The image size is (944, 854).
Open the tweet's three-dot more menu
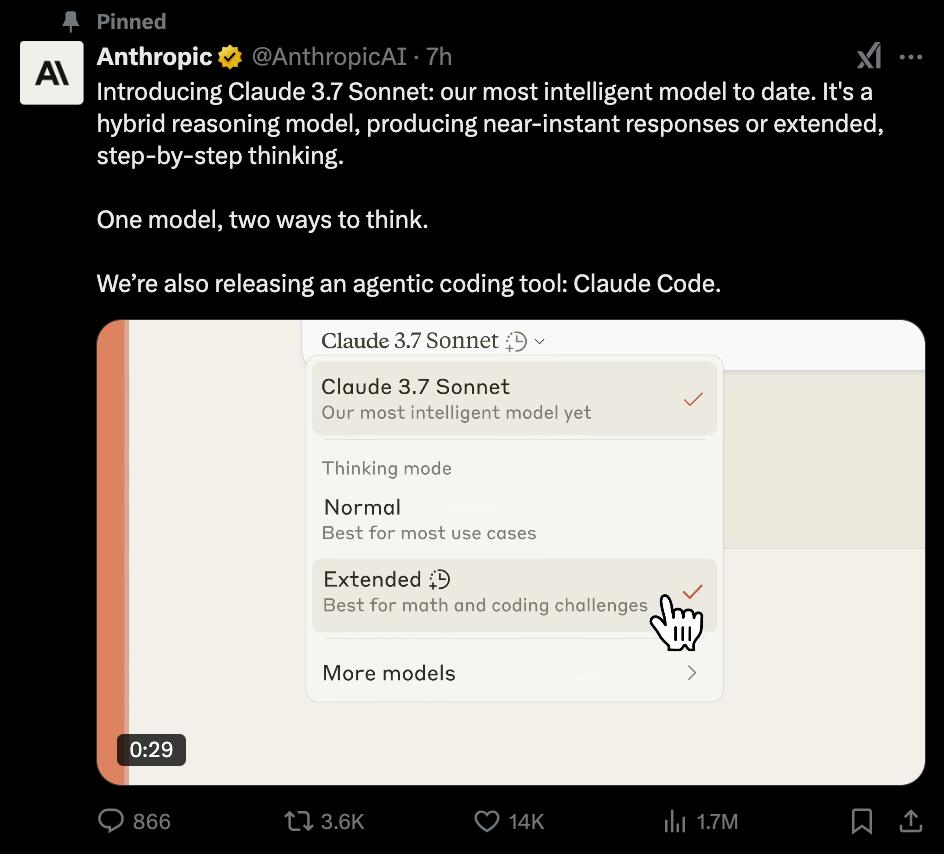[911, 57]
